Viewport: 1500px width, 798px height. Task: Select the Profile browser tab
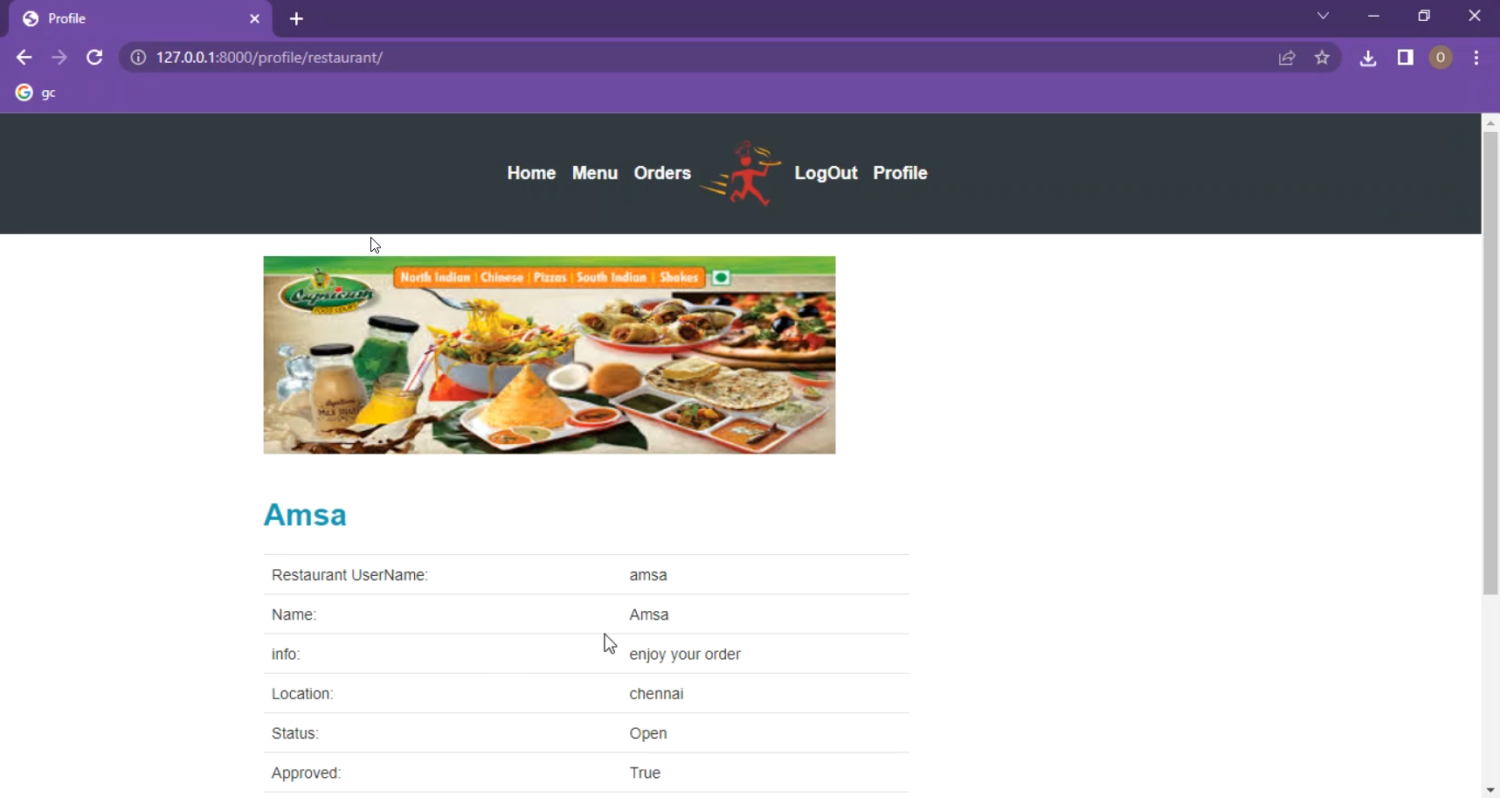click(130, 19)
